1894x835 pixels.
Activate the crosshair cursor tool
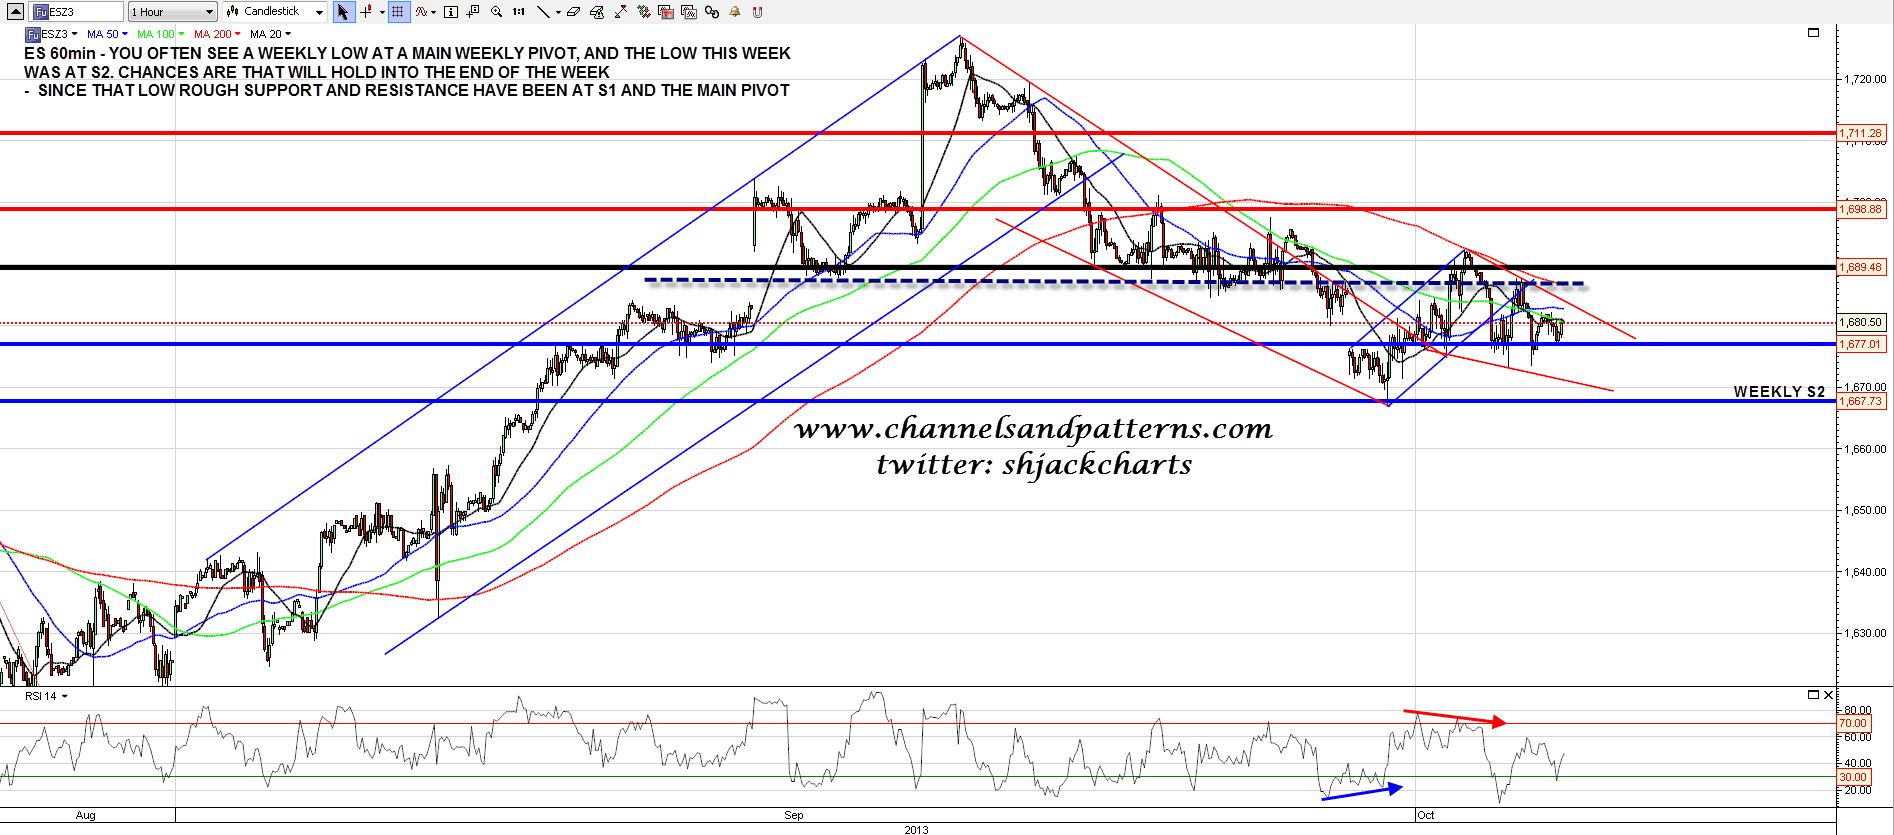tap(366, 12)
